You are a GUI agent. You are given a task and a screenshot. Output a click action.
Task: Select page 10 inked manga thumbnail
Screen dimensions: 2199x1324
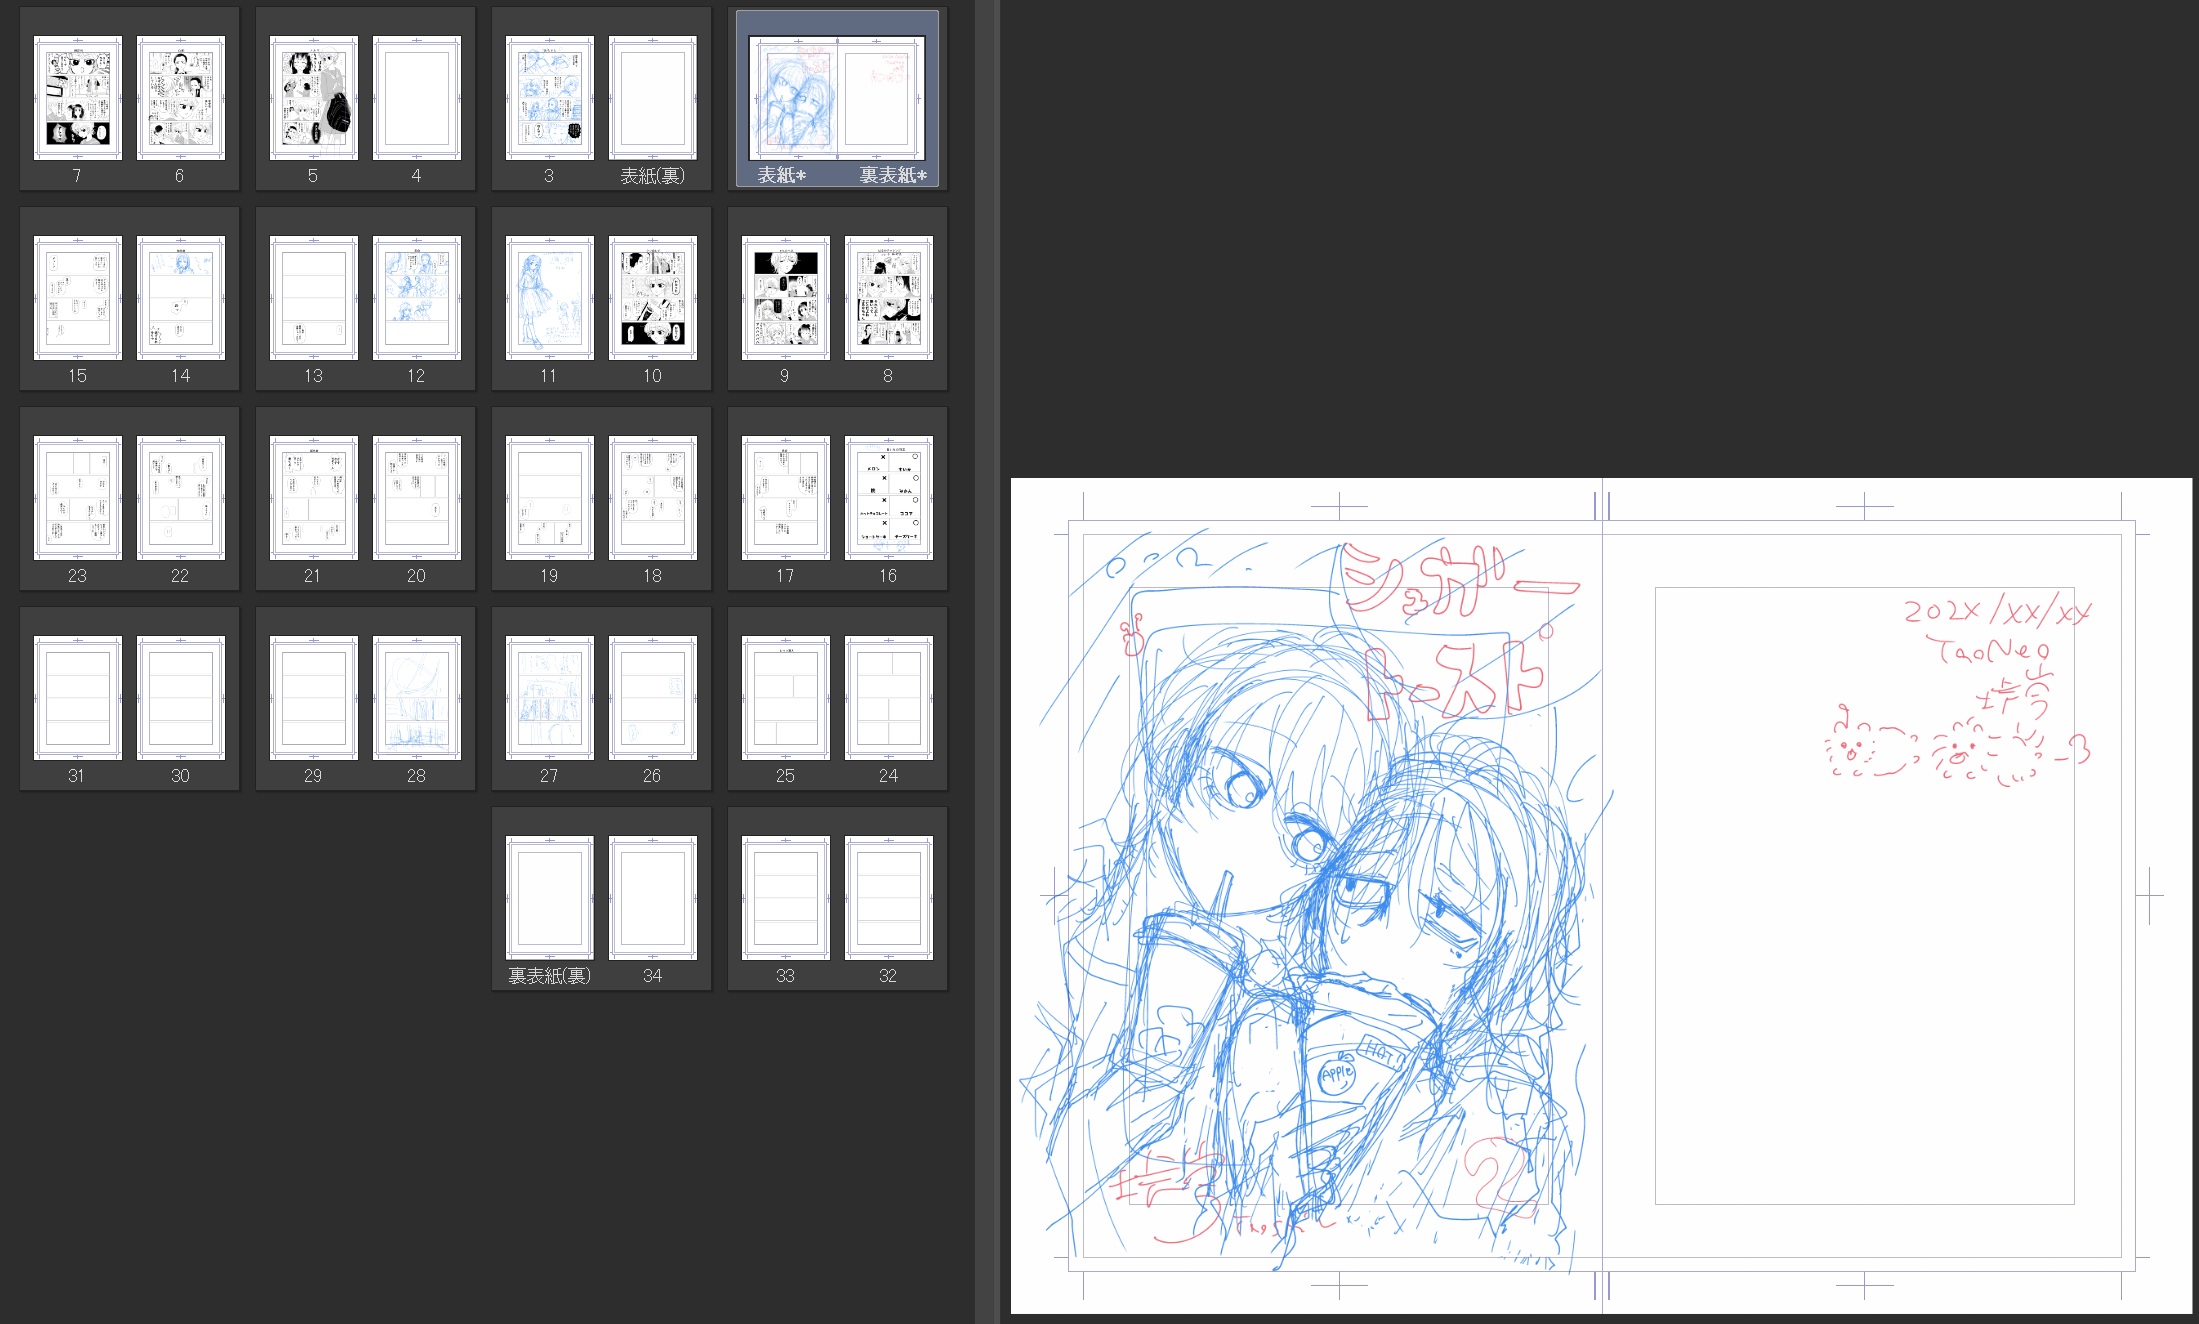click(653, 298)
